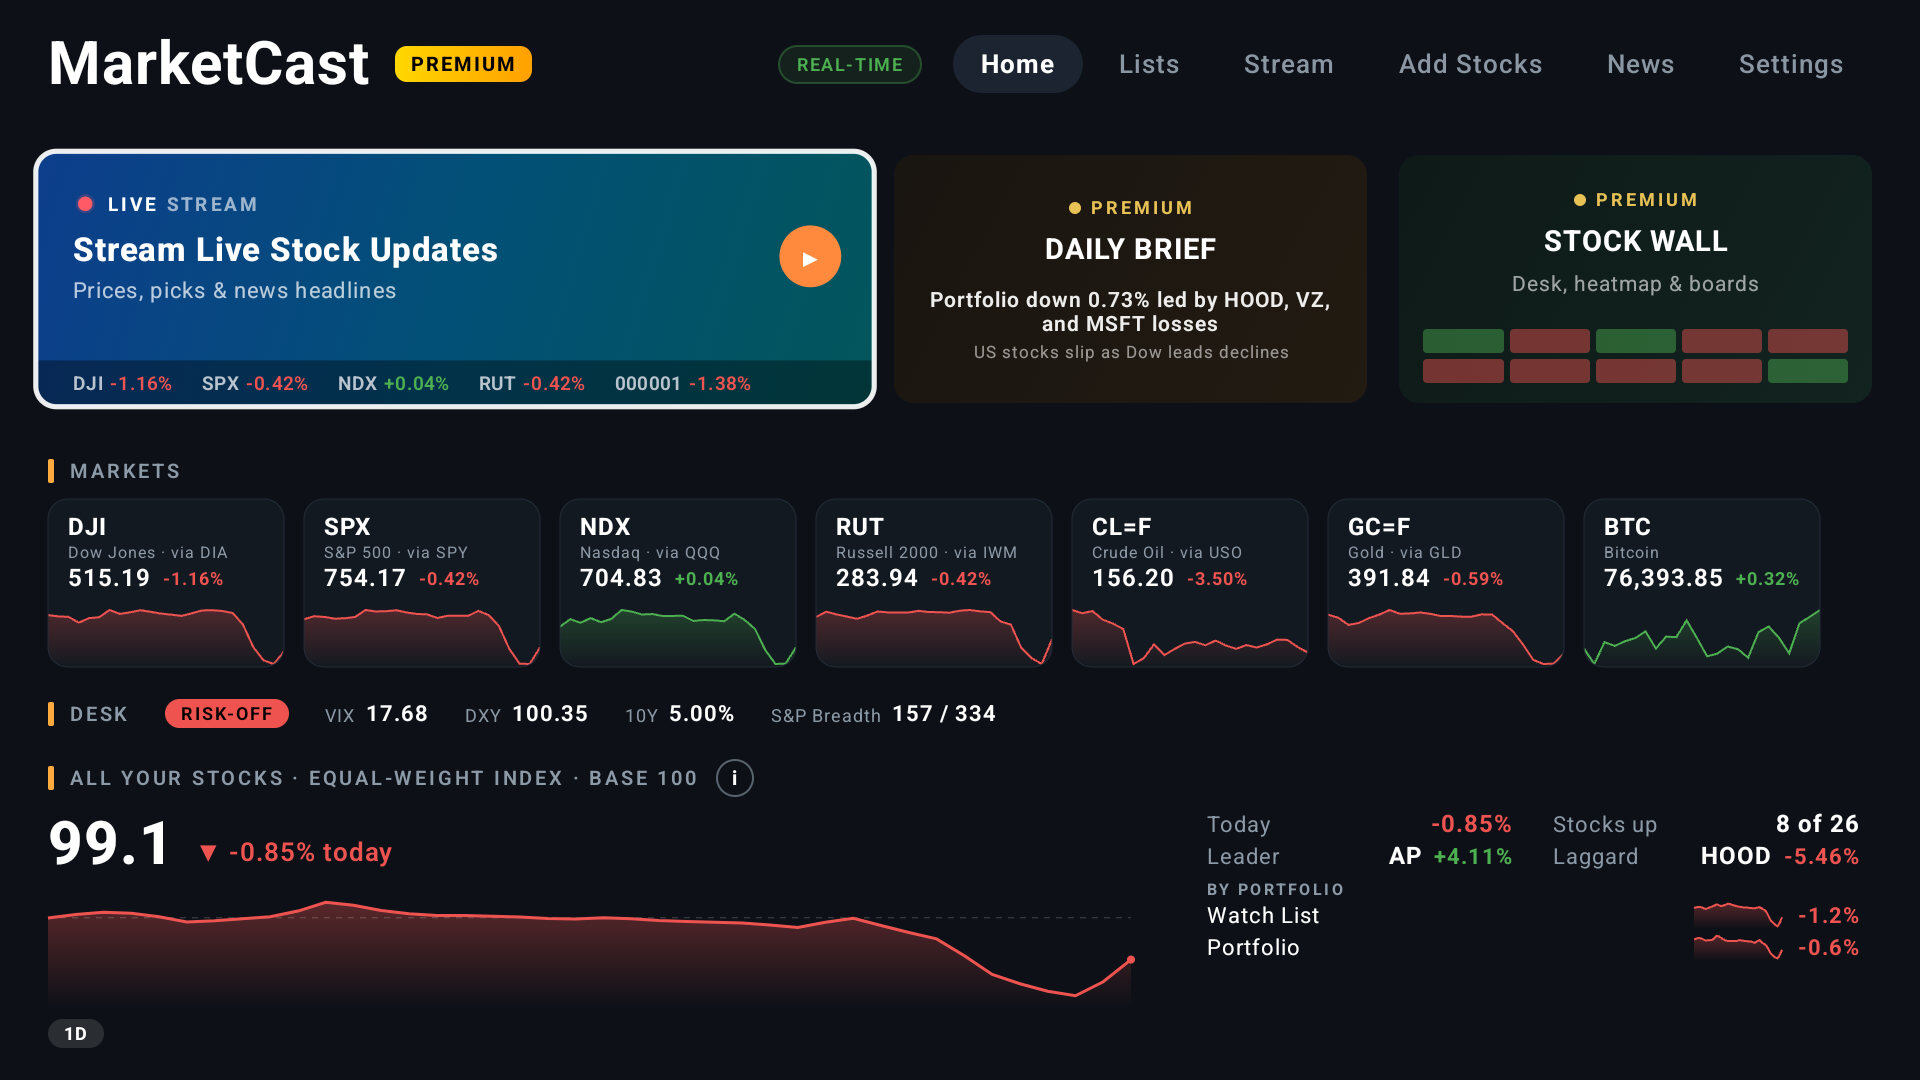This screenshot has width=1920, height=1080.
Task: Open the SPX S&P 500 card
Action: pos(422,583)
